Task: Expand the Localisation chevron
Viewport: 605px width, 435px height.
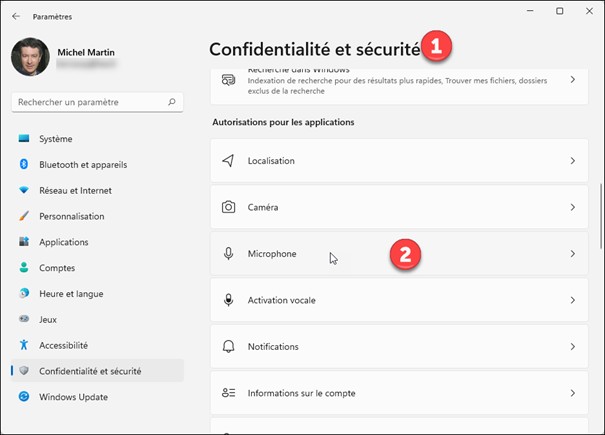Action: coord(573,160)
